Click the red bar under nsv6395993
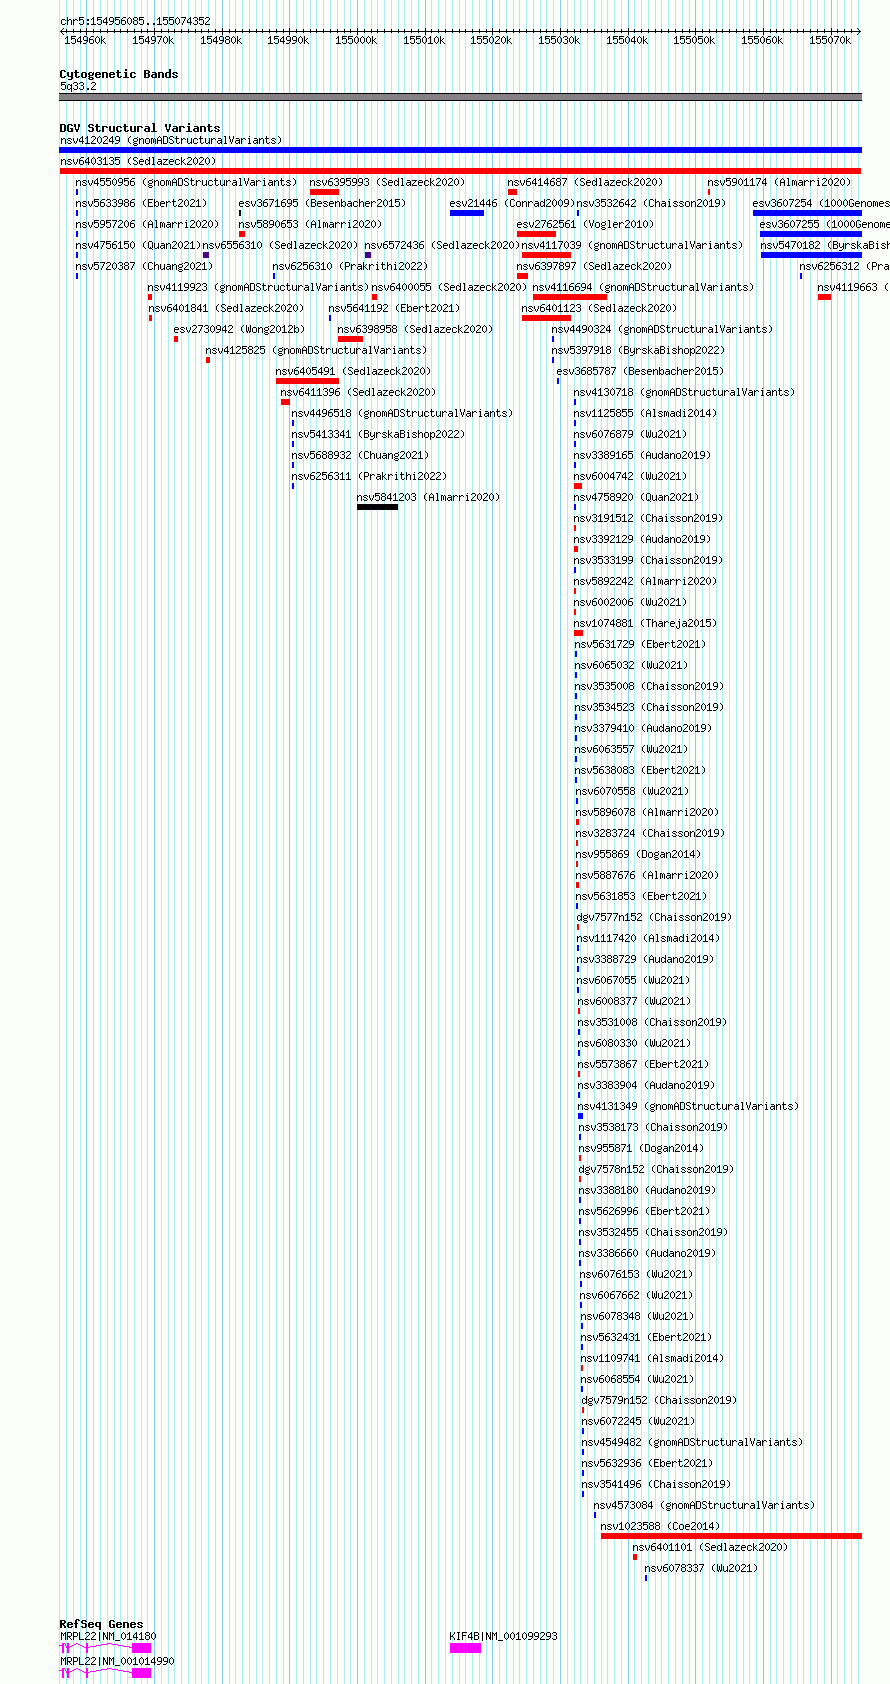Image resolution: width=890 pixels, height=1684 pixels. click(324, 192)
